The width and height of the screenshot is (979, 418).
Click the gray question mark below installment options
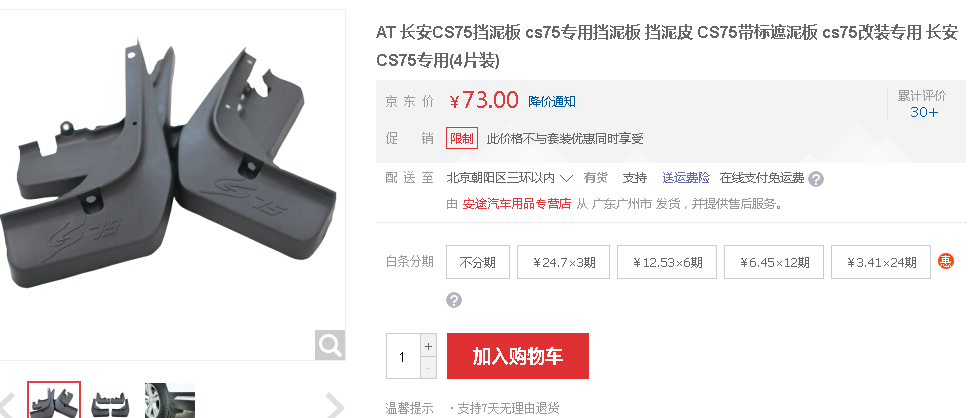click(x=454, y=301)
